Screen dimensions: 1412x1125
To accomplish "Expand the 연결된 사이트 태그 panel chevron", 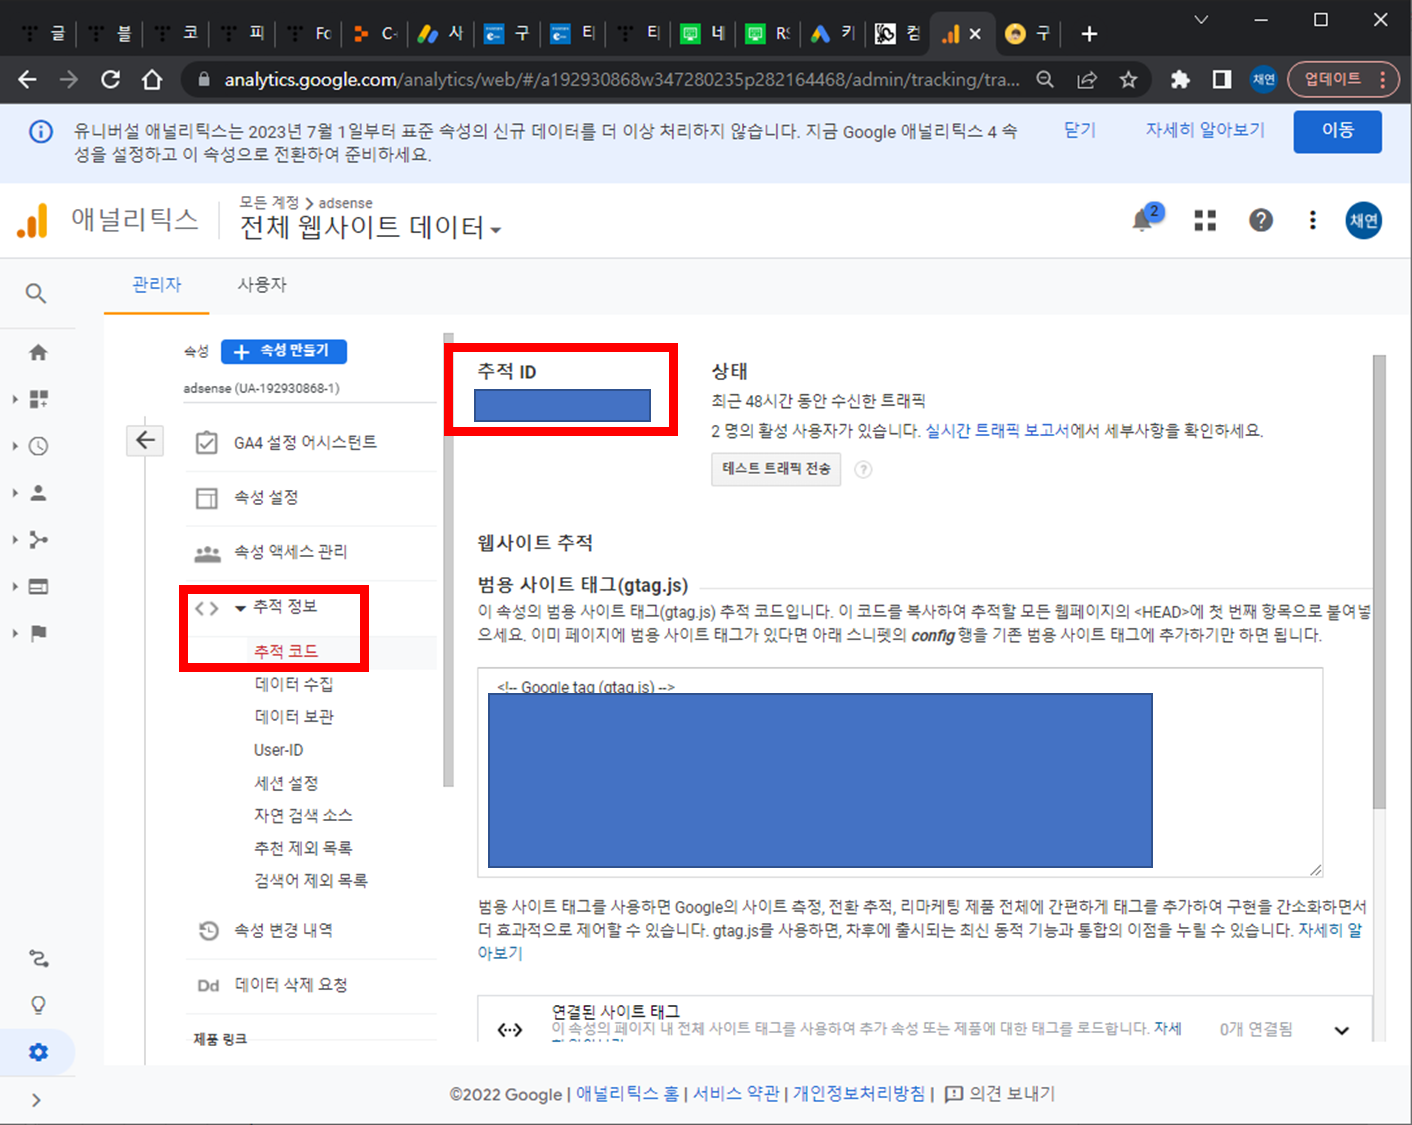I will [1341, 1030].
